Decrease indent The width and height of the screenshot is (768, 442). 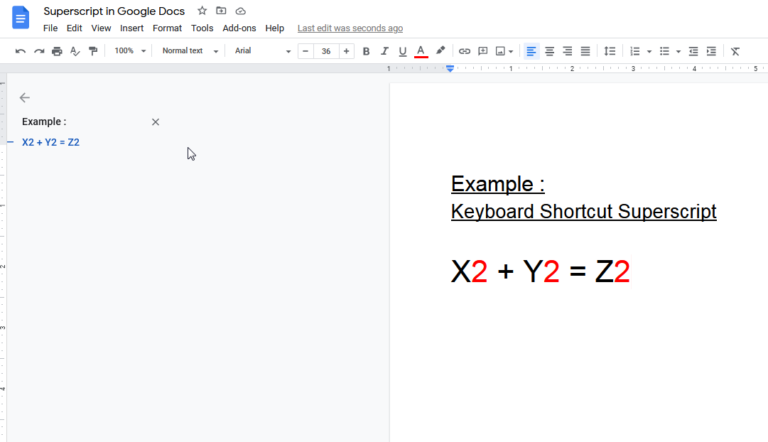(693, 51)
